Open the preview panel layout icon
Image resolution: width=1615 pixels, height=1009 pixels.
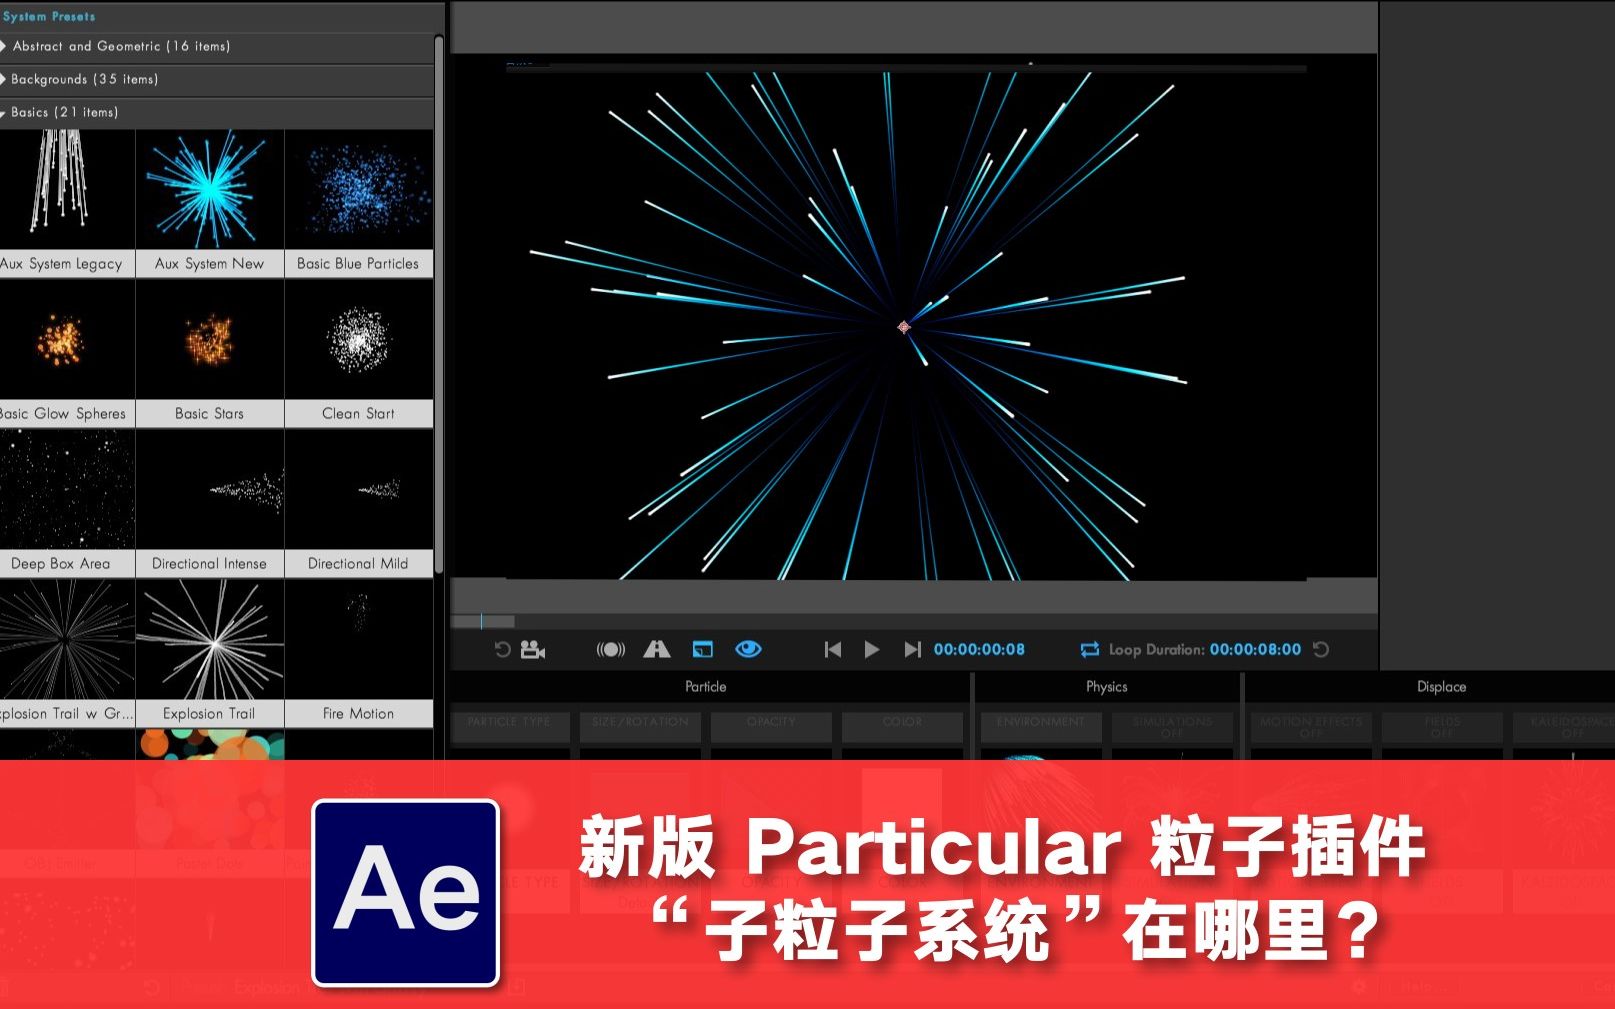tap(703, 649)
